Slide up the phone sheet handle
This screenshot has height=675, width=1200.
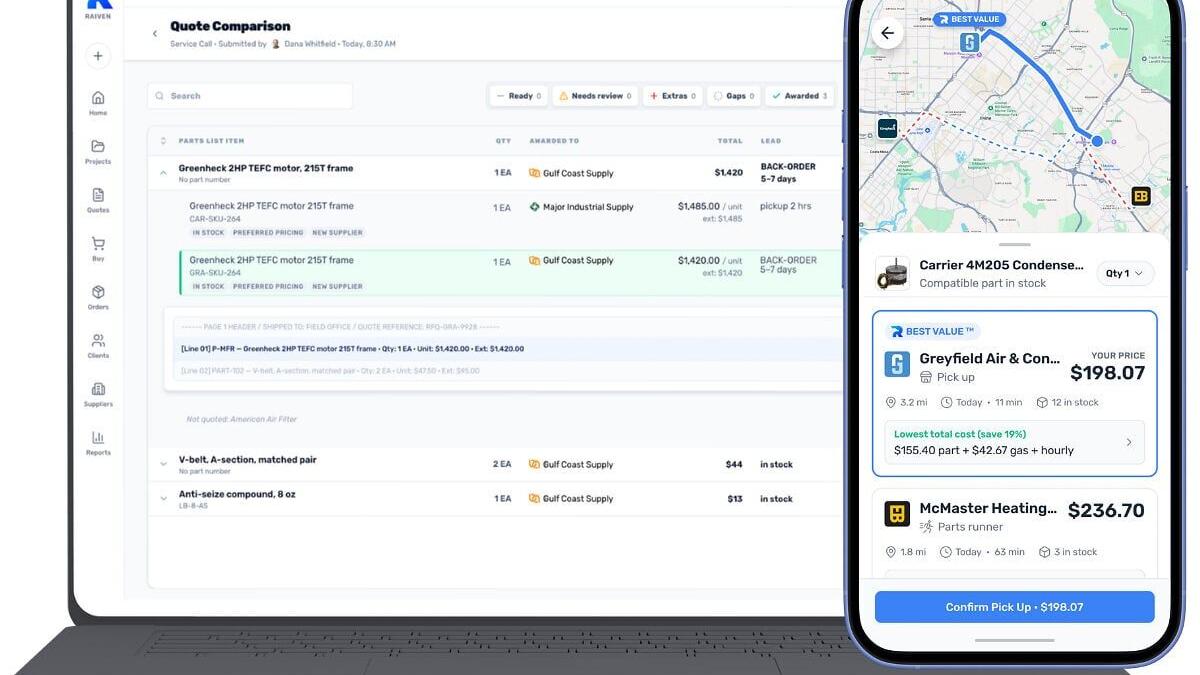click(x=1014, y=244)
